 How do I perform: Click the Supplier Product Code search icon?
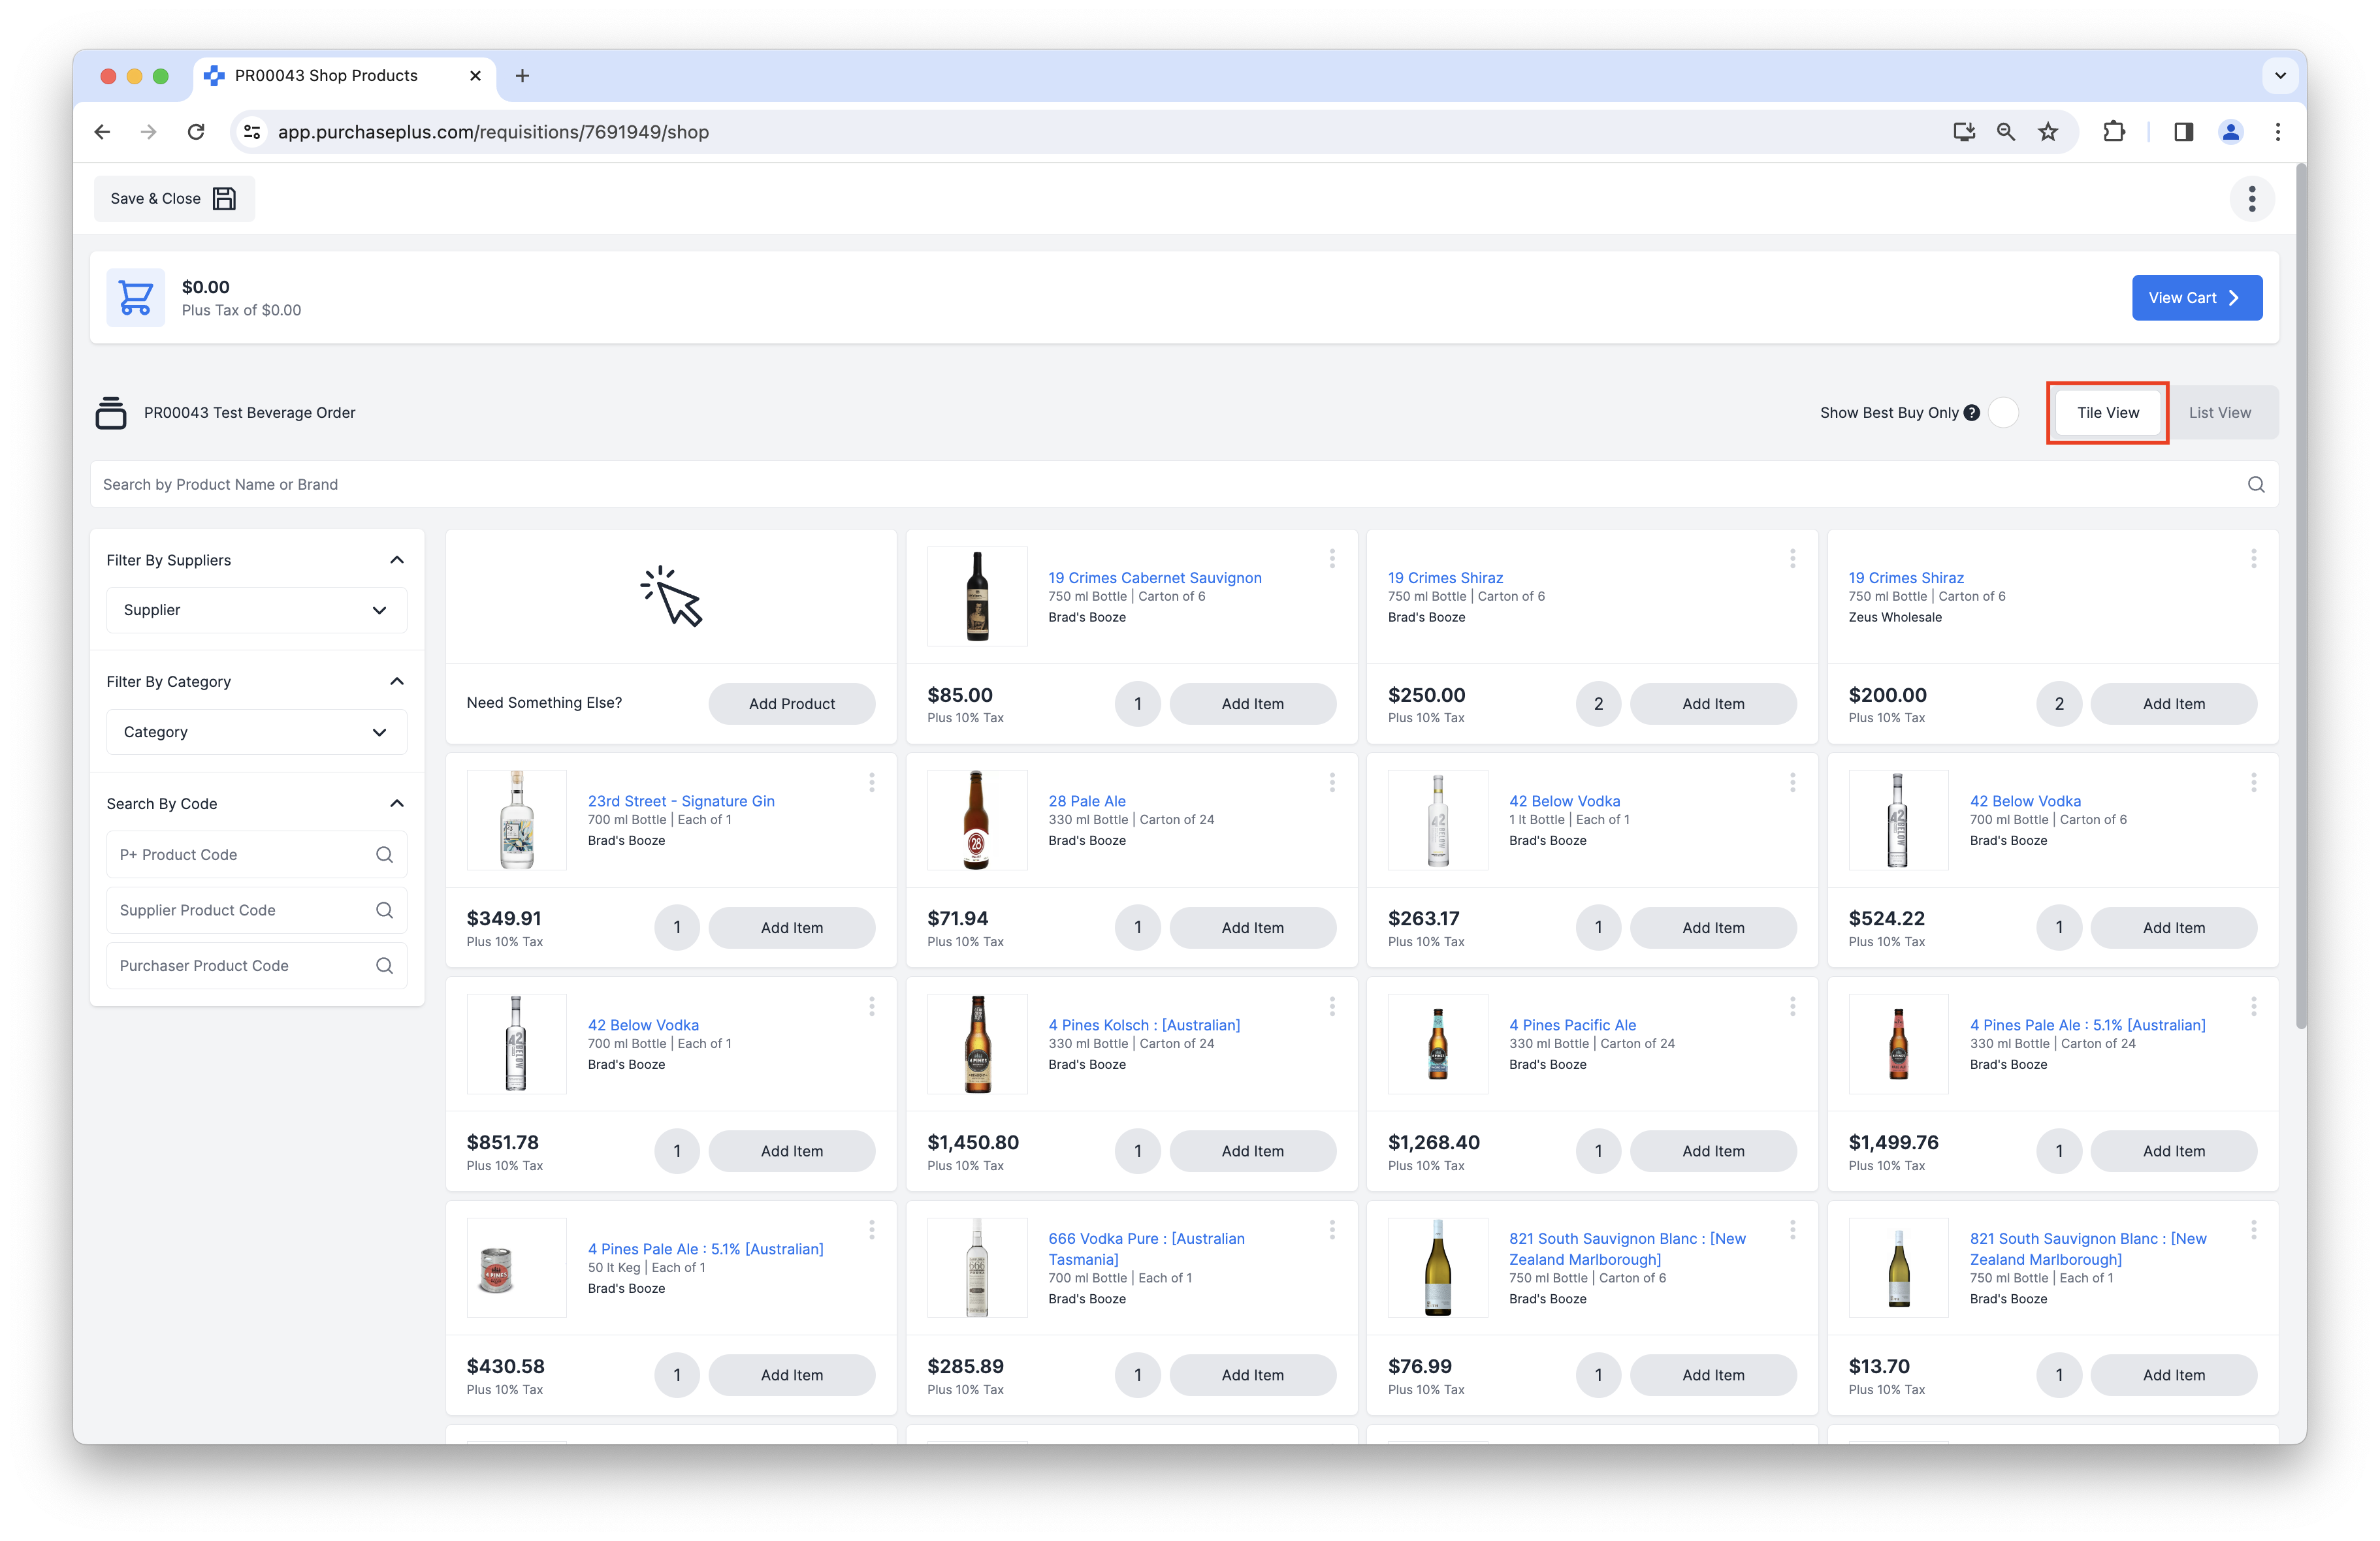pyautogui.click(x=384, y=910)
